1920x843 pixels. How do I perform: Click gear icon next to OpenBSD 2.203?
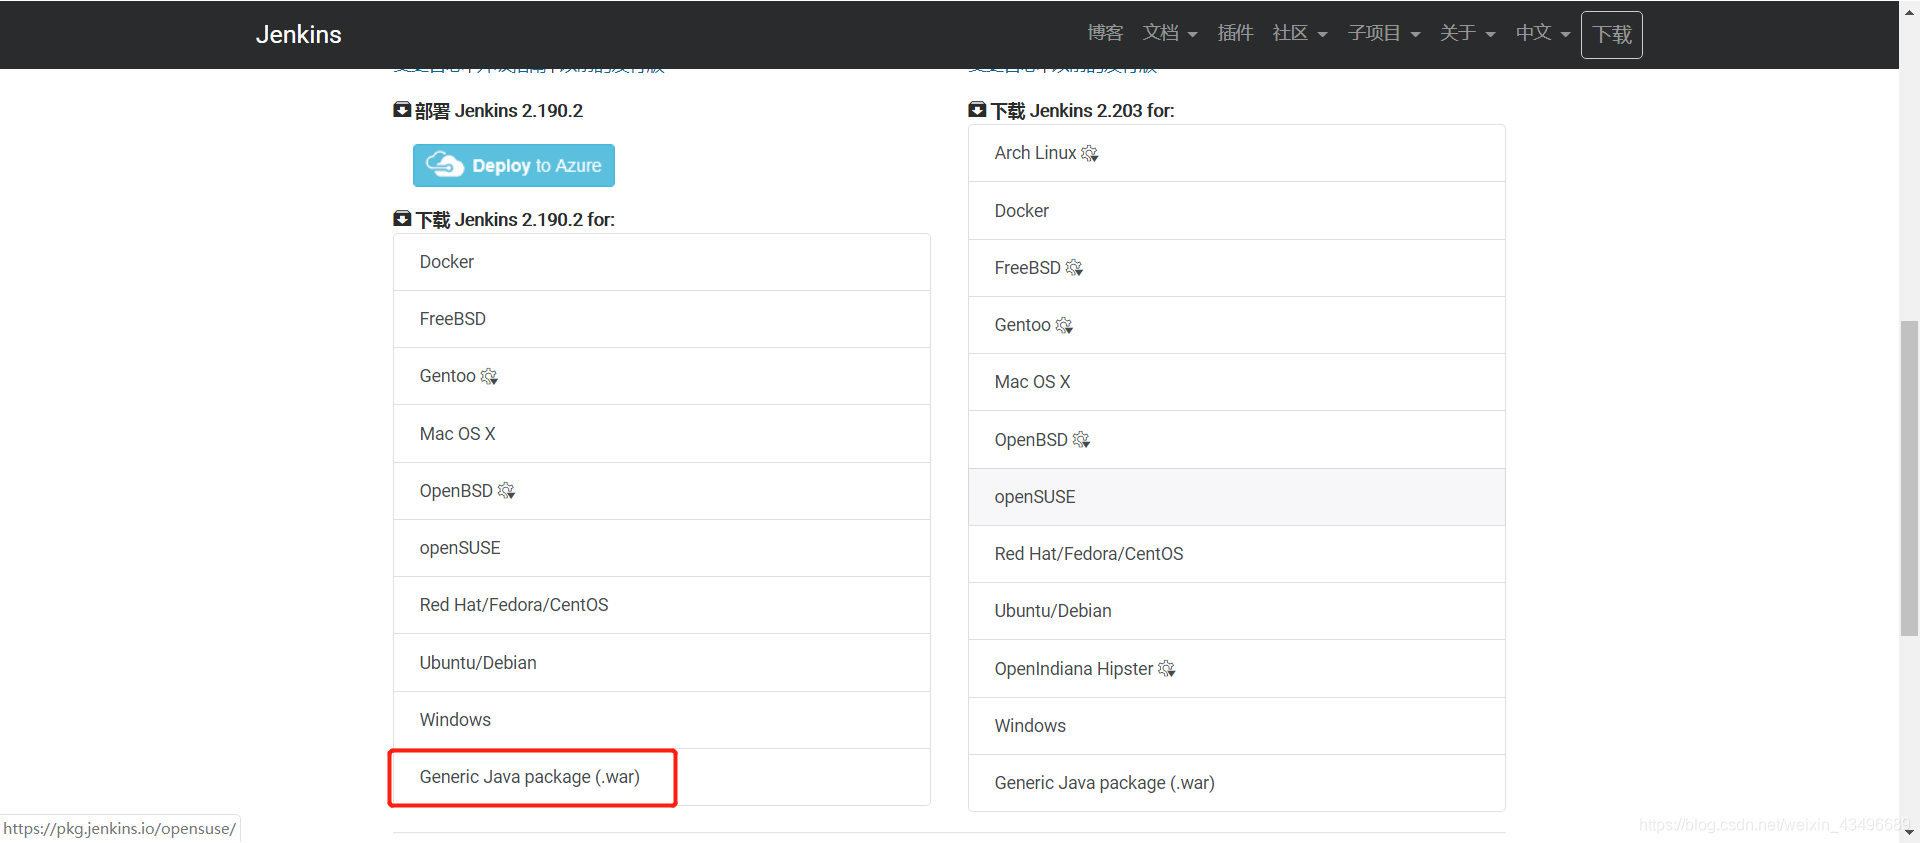tap(1081, 440)
